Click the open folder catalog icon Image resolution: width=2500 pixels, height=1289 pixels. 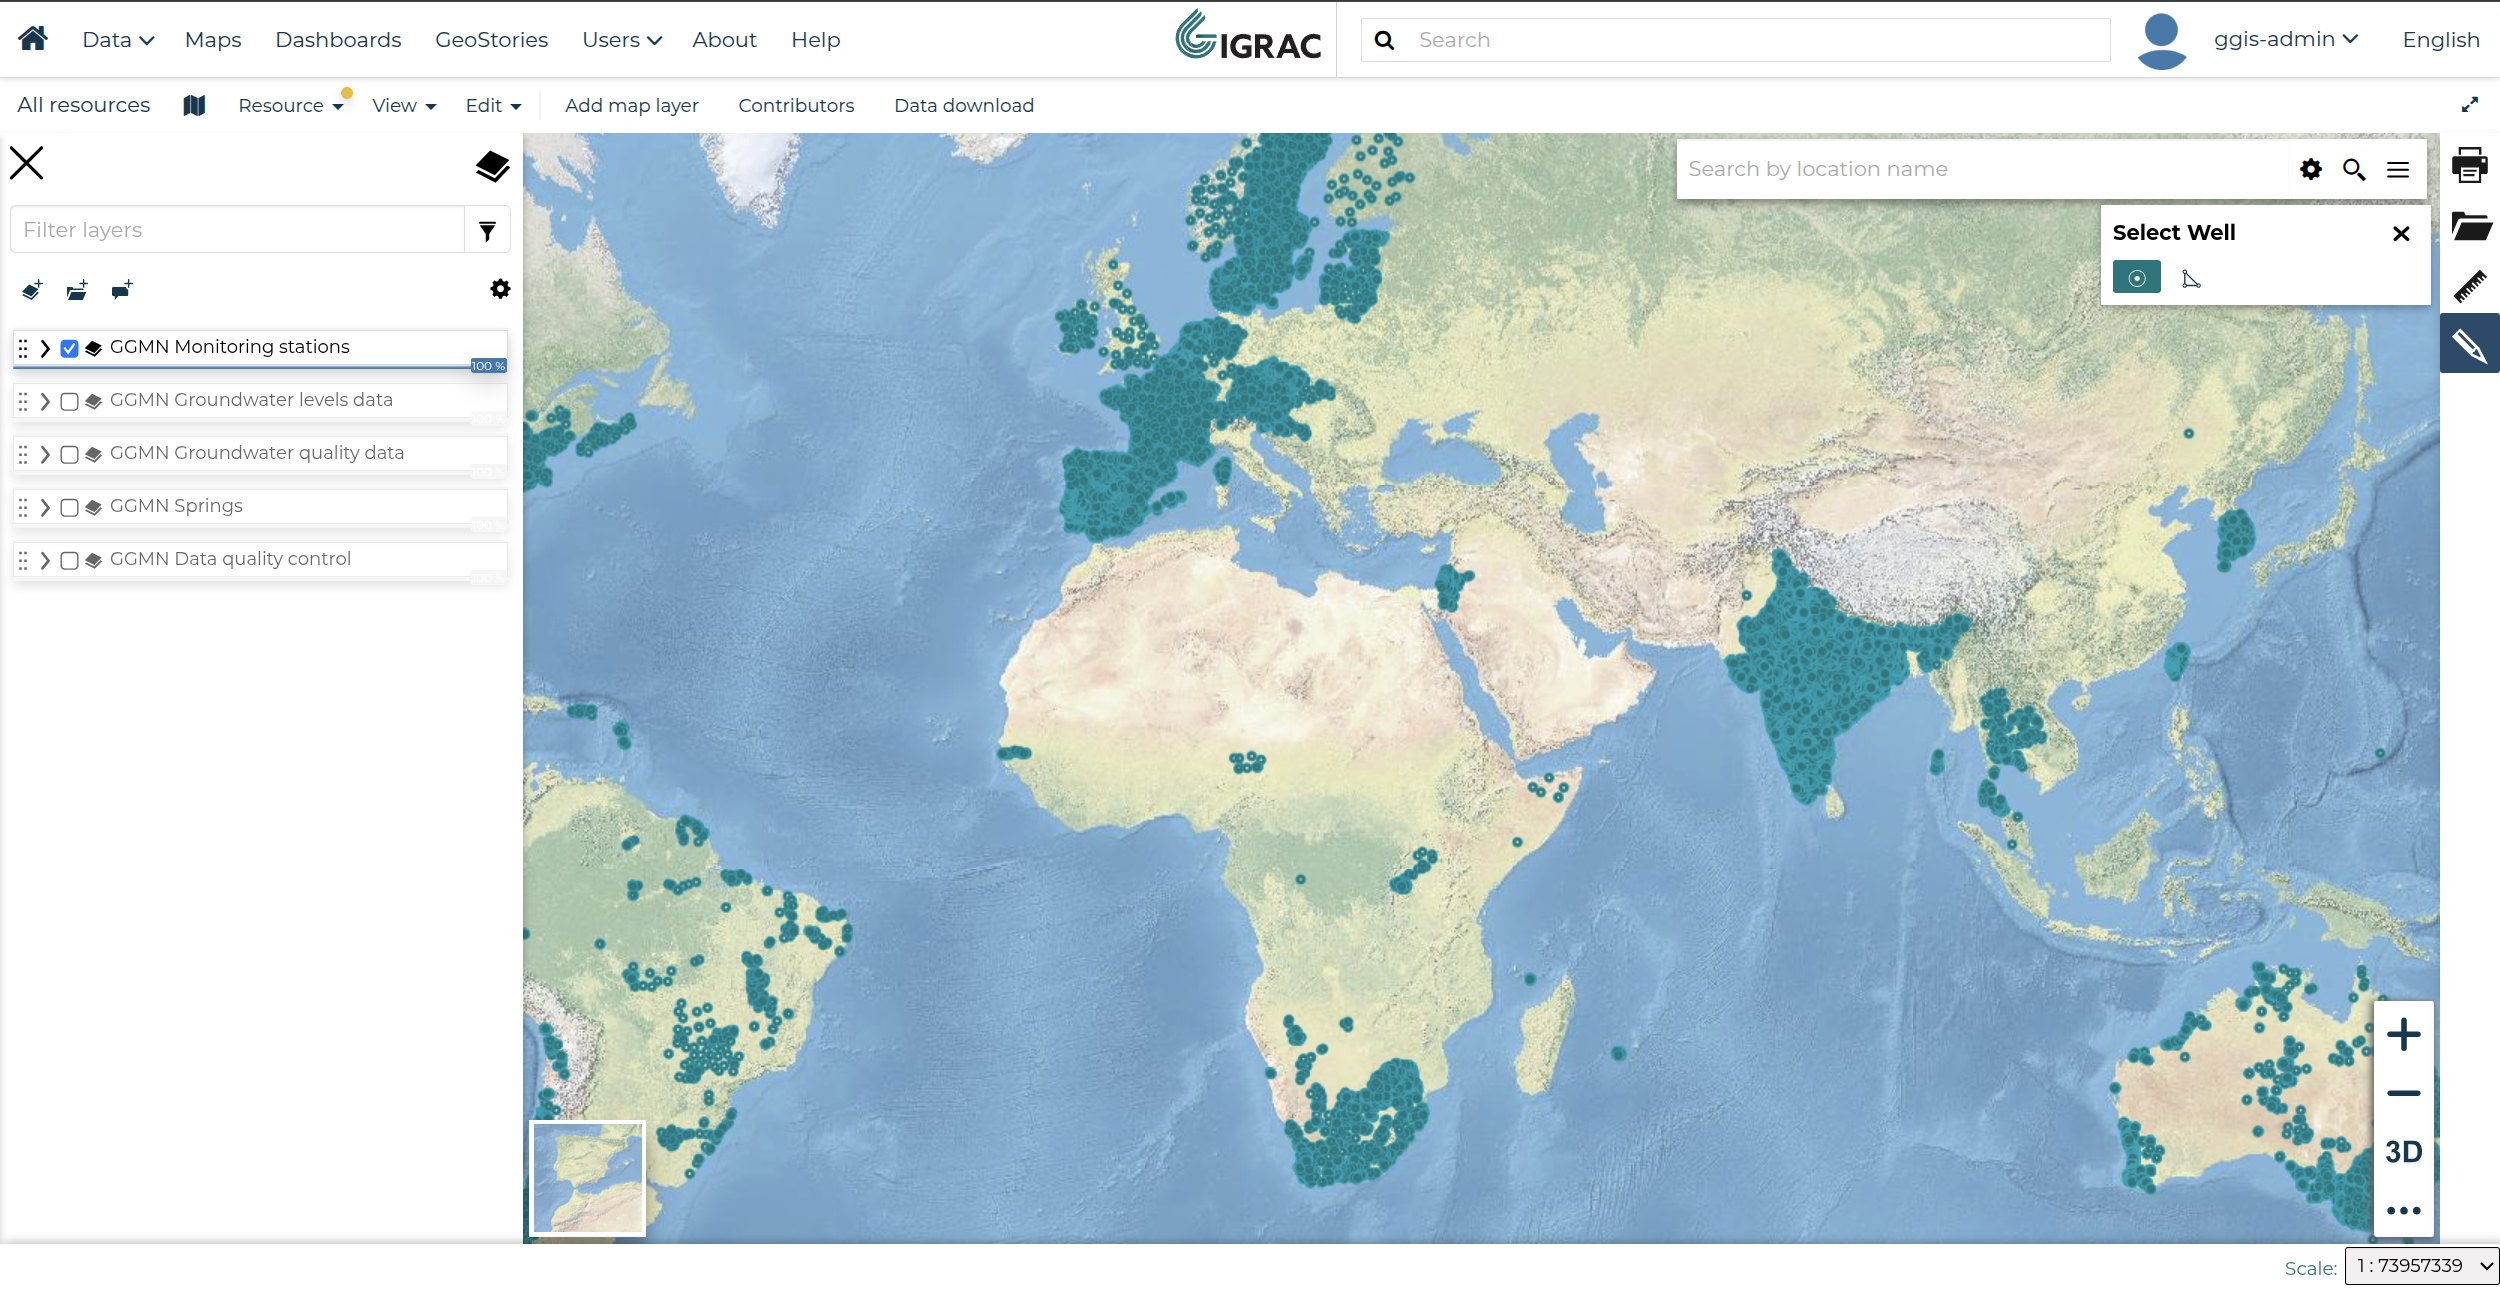(2470, 226)
